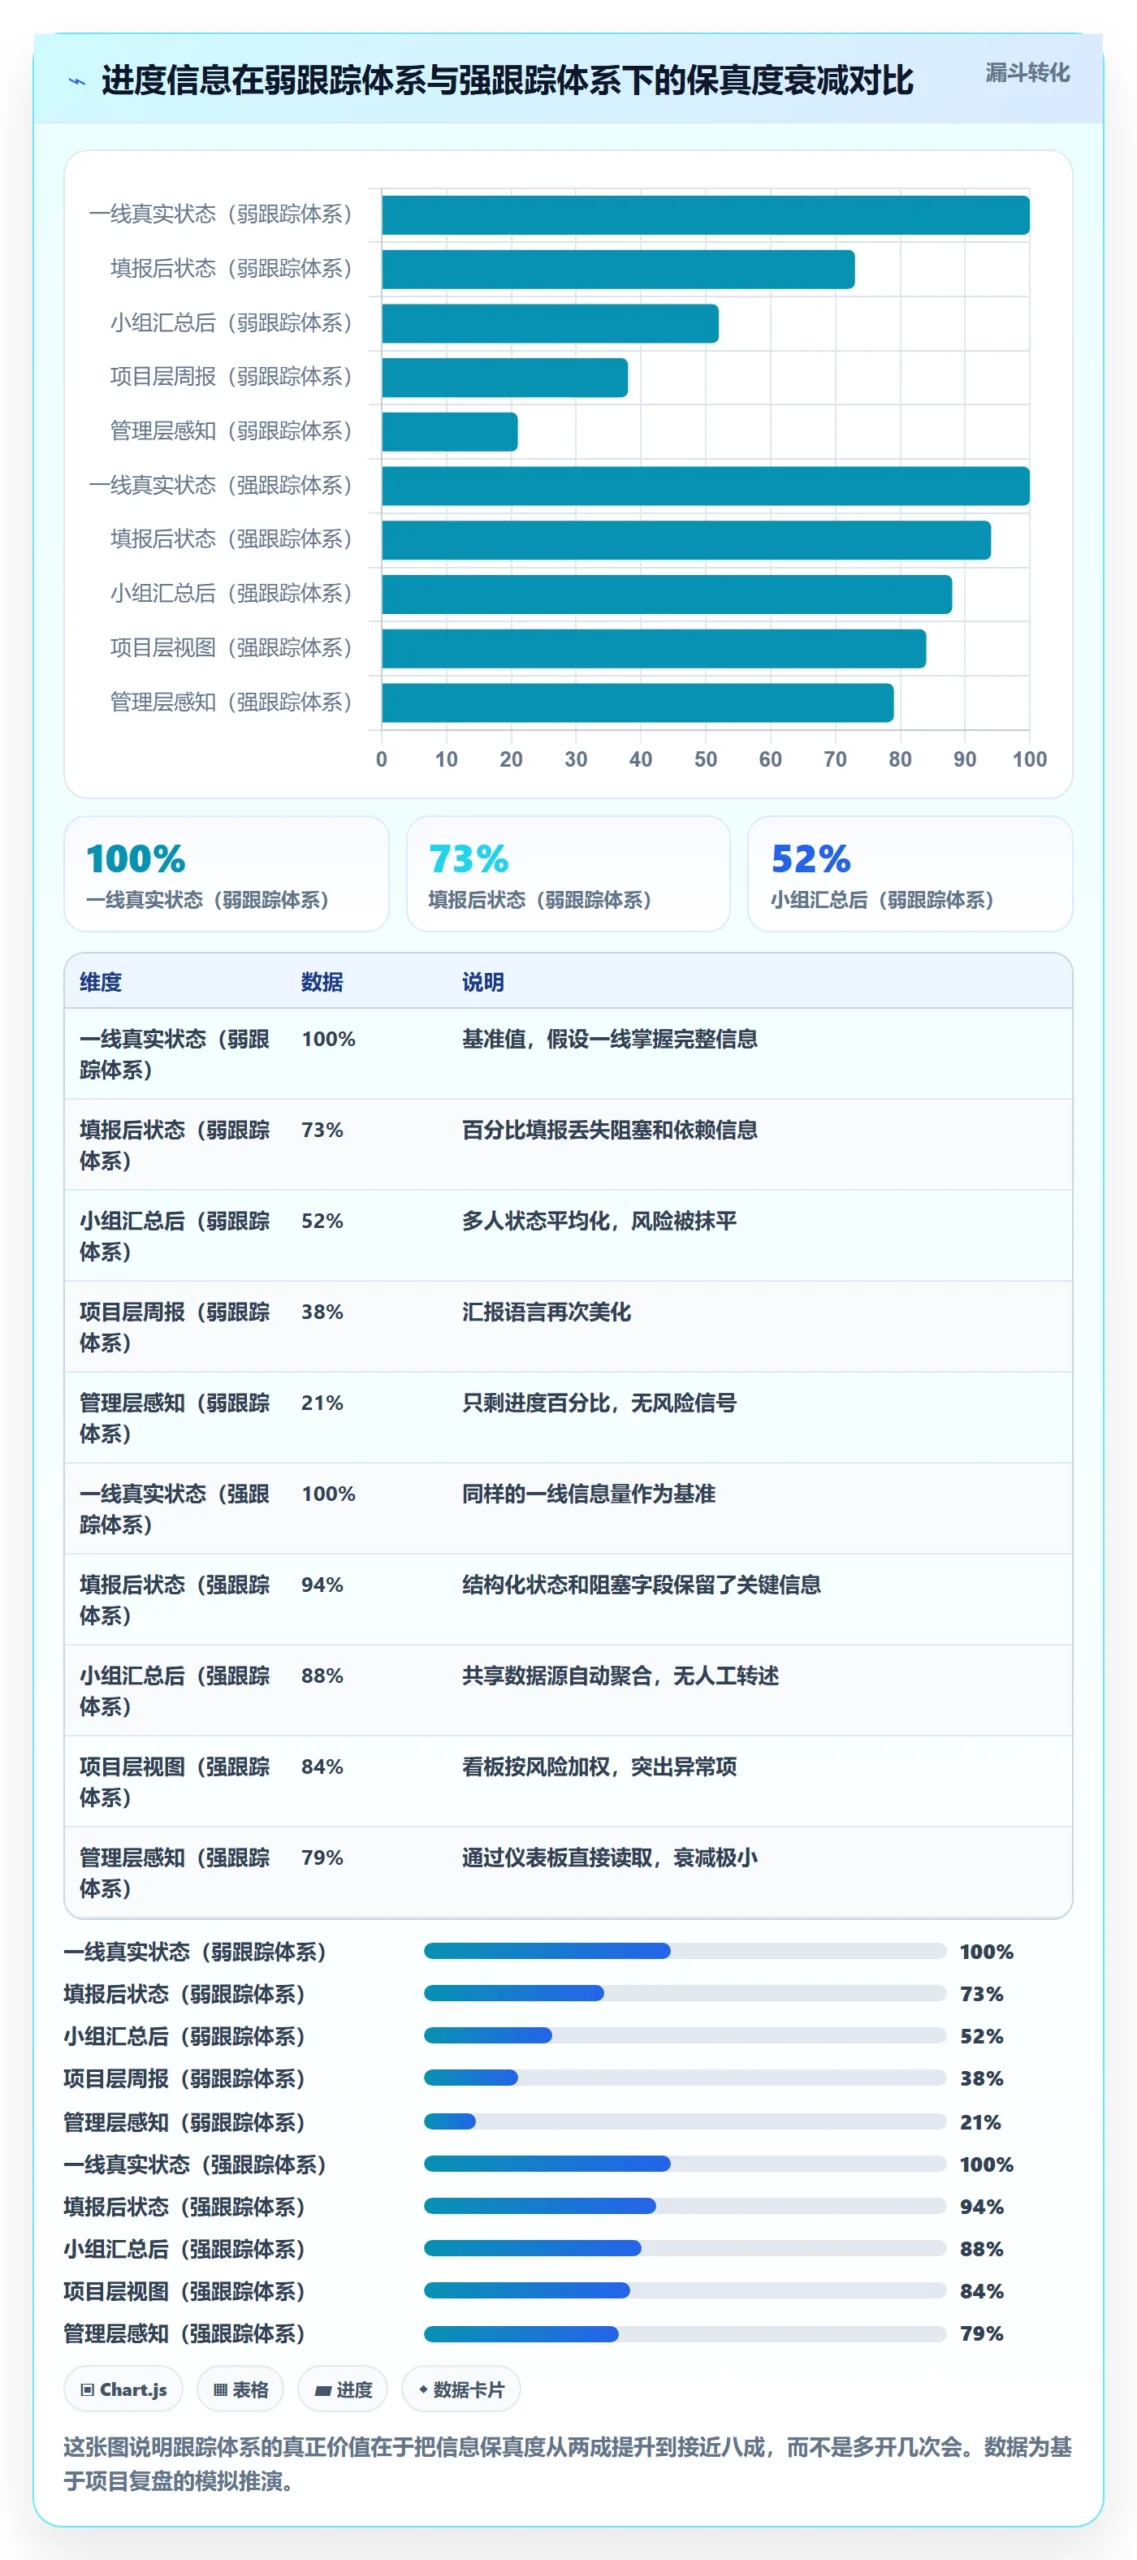Click chart bar for 小组汇总后（强跟踪体系）
Screen dimensions: 1137x2560
667,594
